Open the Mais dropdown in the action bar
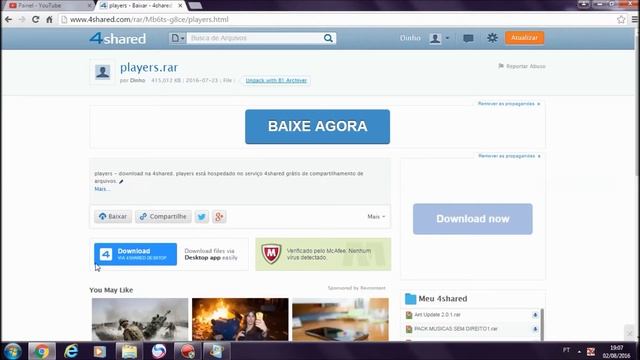This screenshot has width=640, height=360. [x=376, y=217]
